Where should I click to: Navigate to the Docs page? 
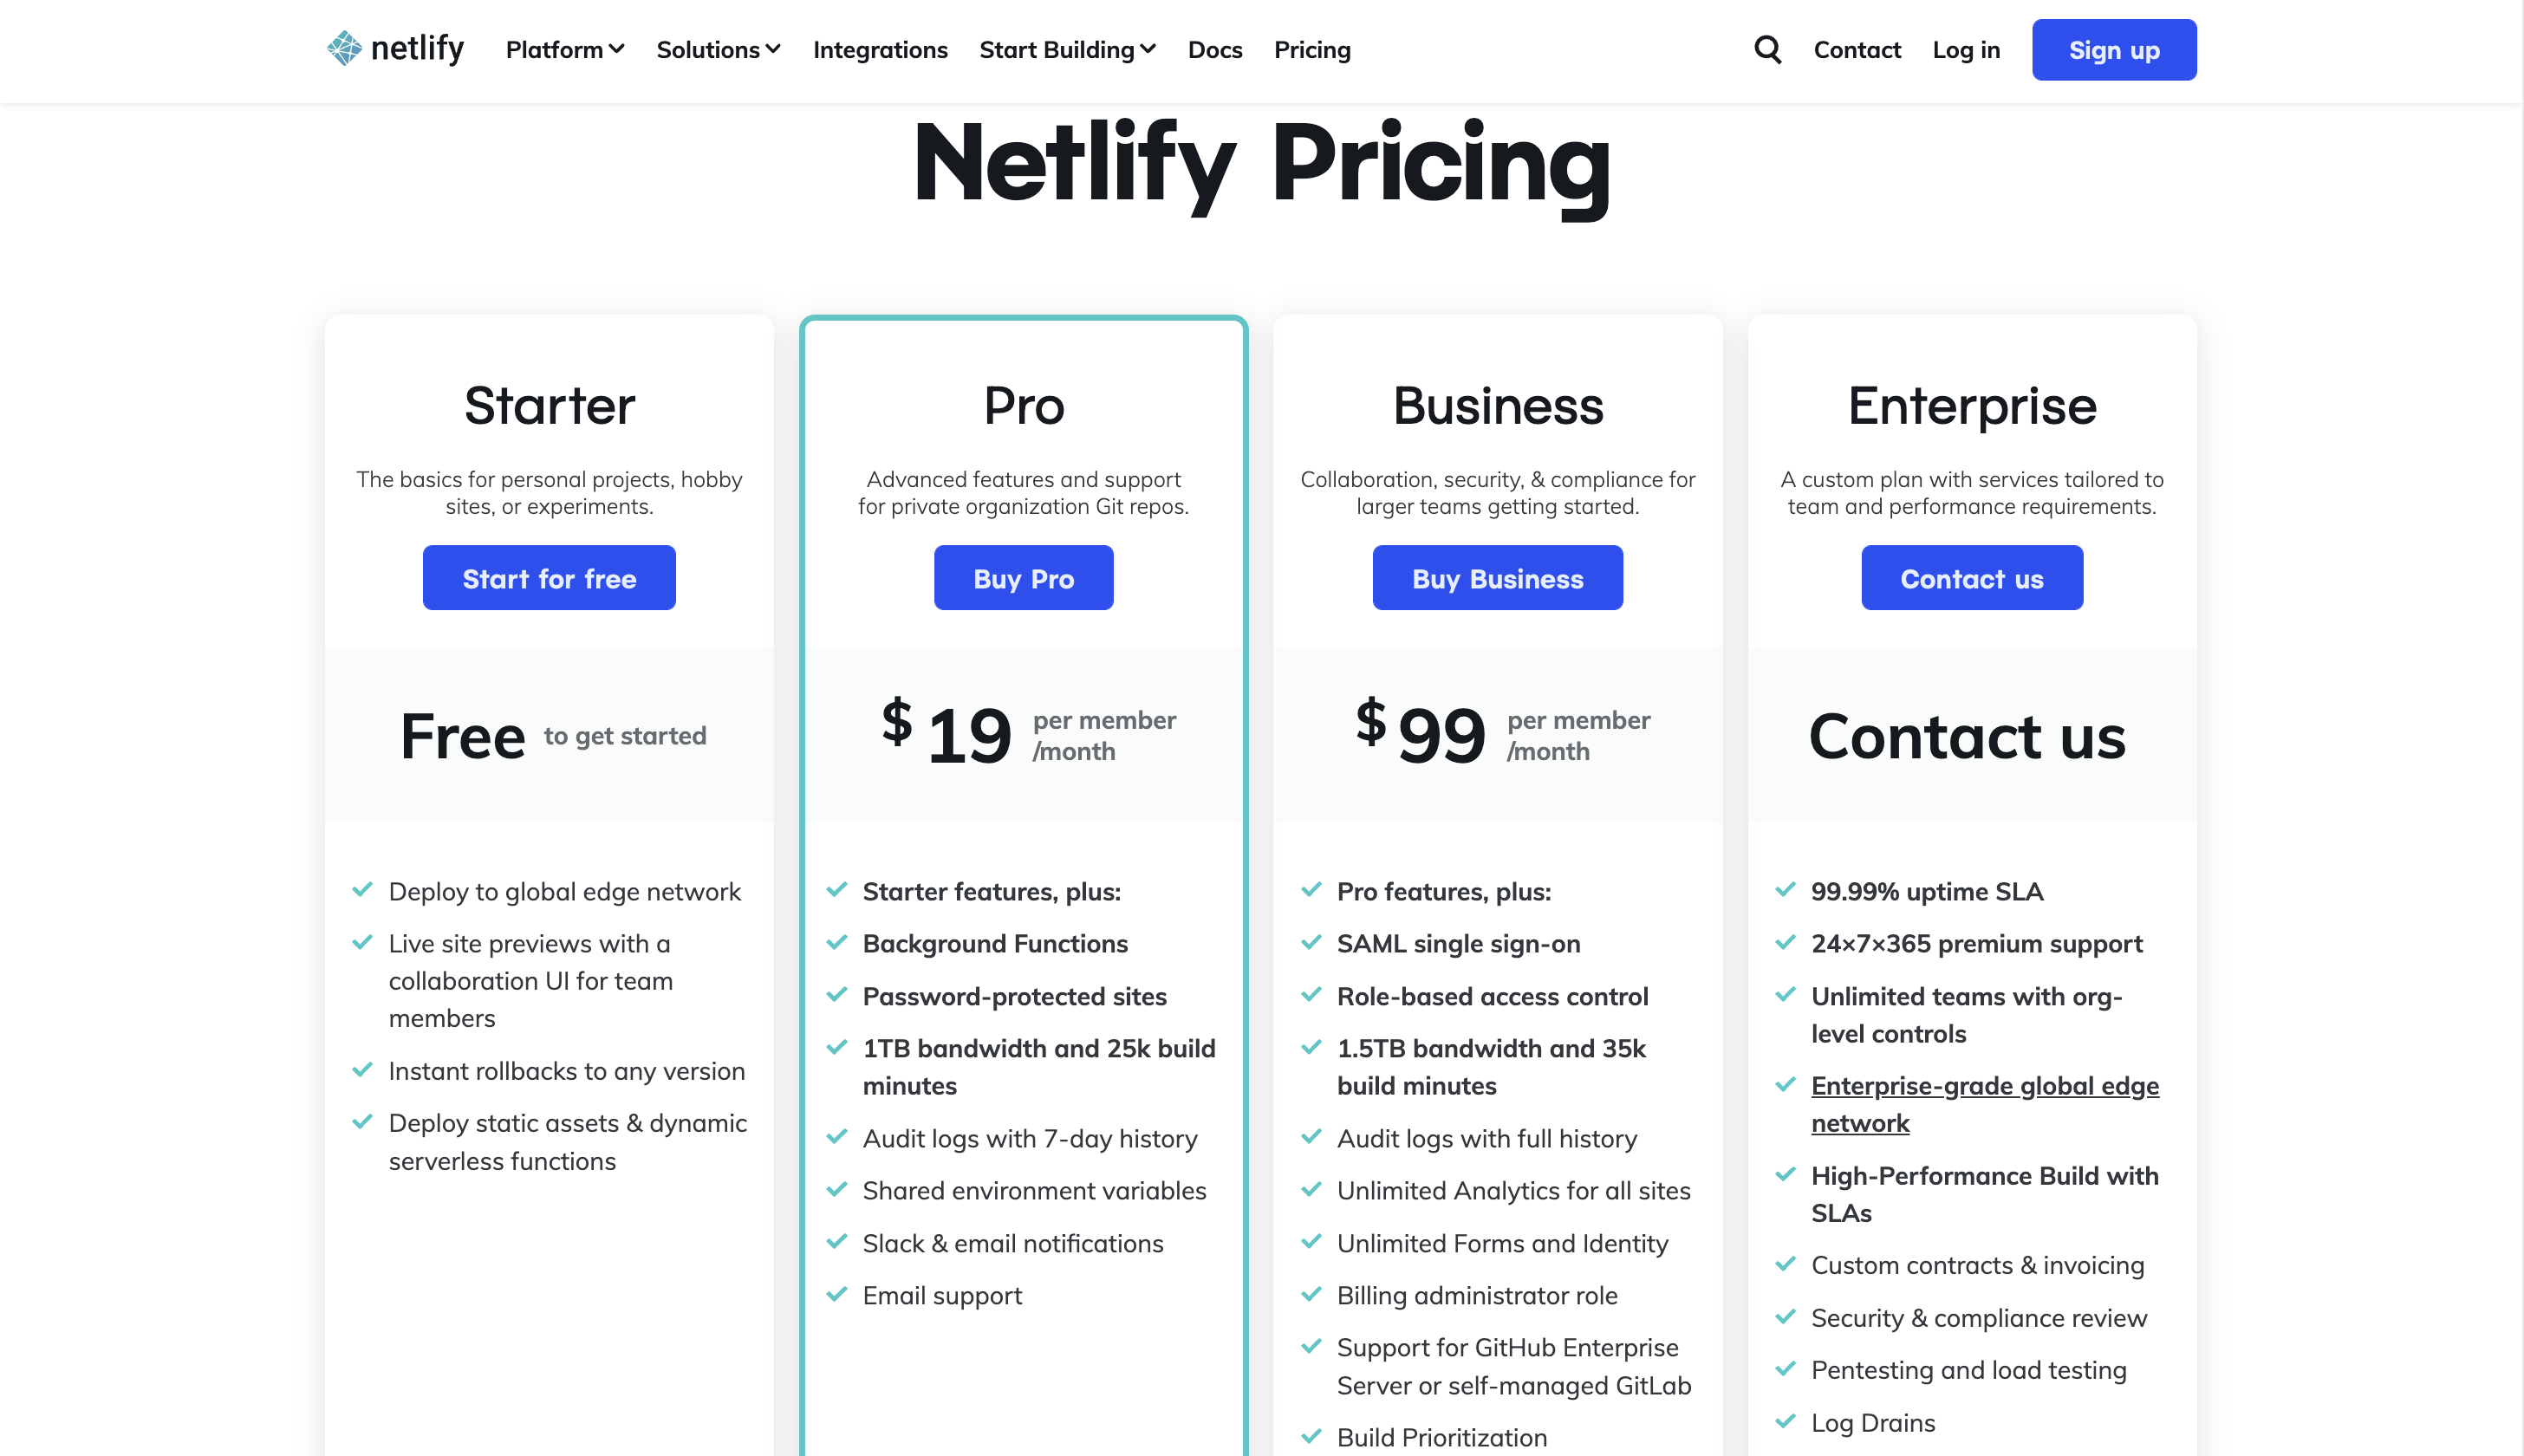click(1213, 49)
